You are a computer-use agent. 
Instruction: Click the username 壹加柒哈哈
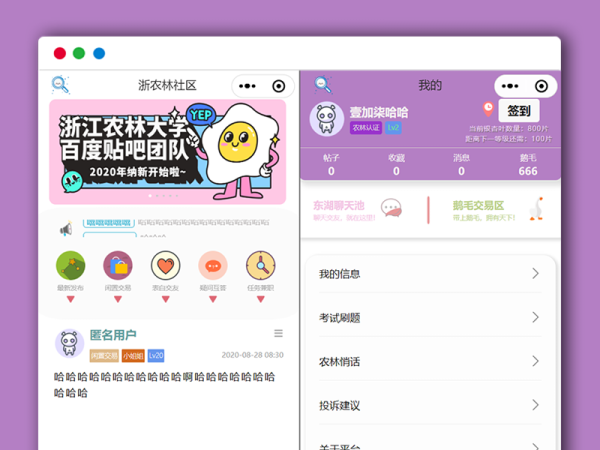tap(379, 112)
